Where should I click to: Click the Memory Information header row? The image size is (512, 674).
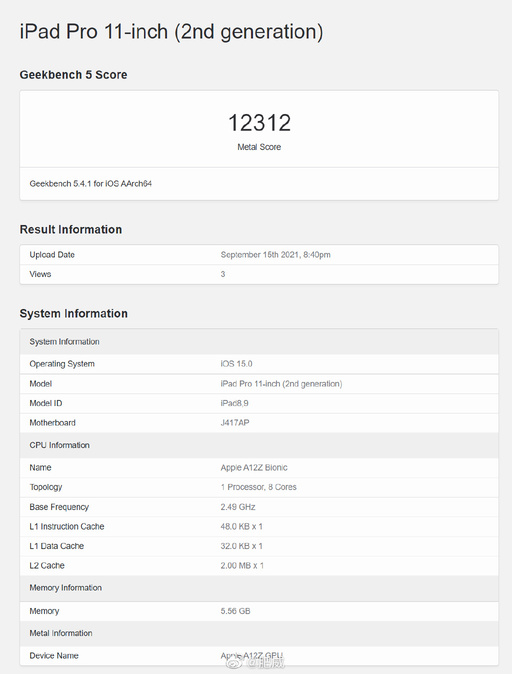pyautogui.click(x=259, y=588)
